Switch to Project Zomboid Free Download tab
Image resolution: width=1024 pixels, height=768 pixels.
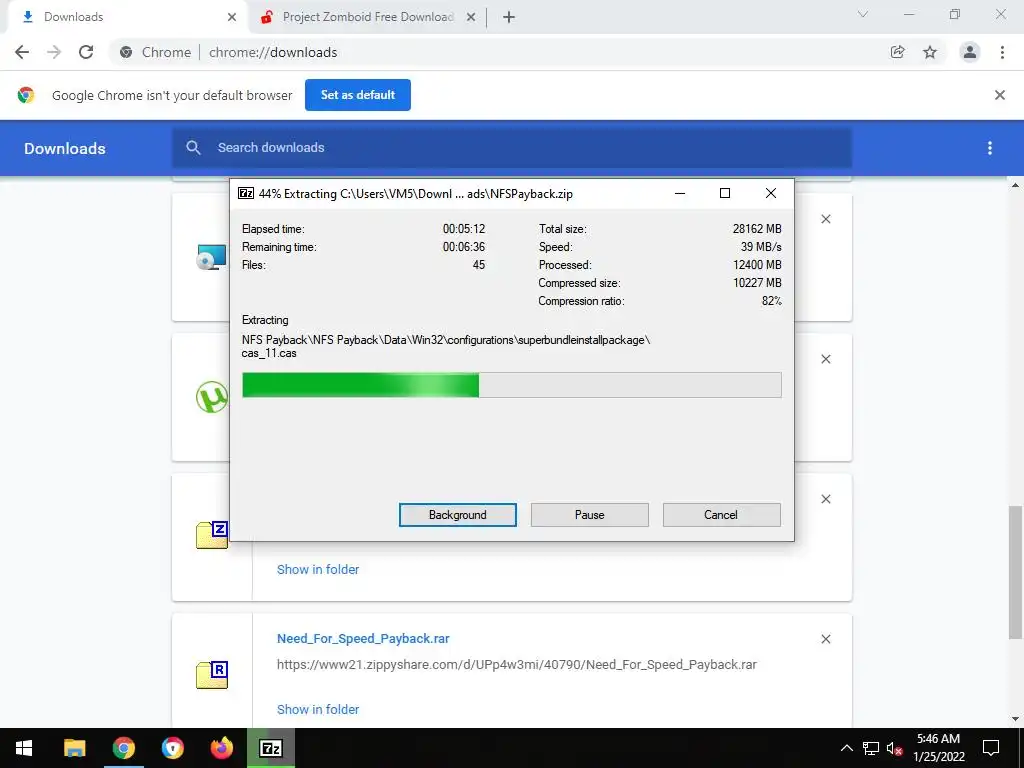point(368,17)
